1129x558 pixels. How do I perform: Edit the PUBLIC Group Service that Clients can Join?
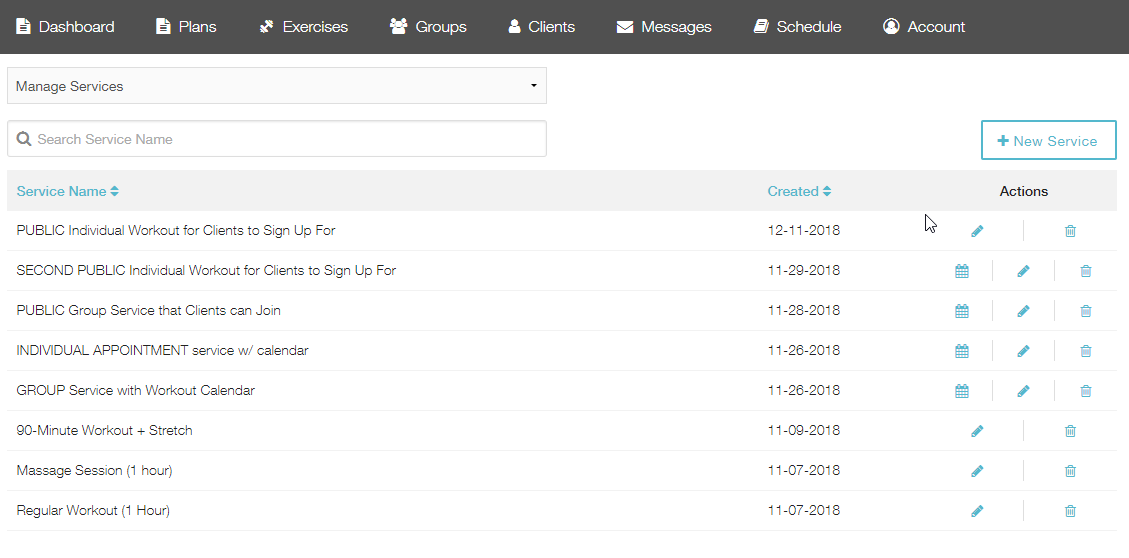pos(1023,311)
